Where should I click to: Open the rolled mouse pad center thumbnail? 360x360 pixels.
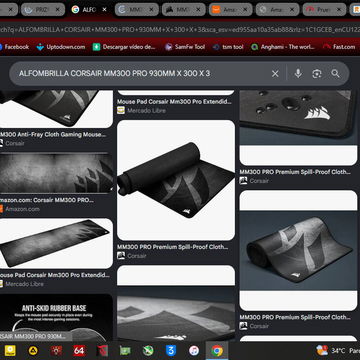(176, 180)
